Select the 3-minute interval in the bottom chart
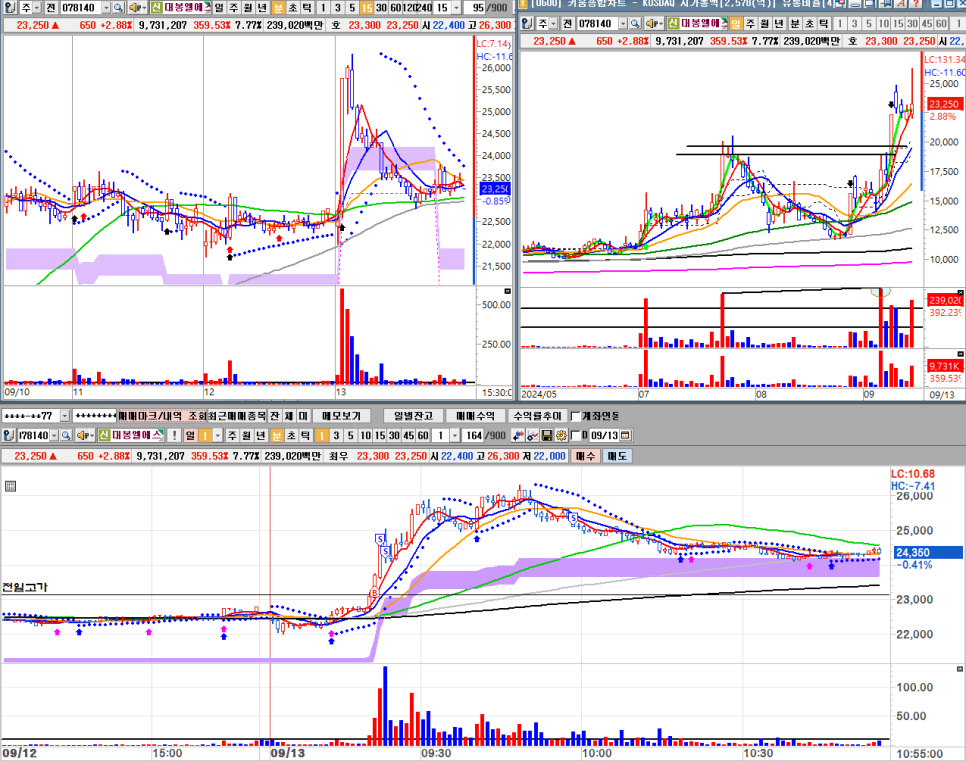The image size is (966, 761). tap(336, 436)
